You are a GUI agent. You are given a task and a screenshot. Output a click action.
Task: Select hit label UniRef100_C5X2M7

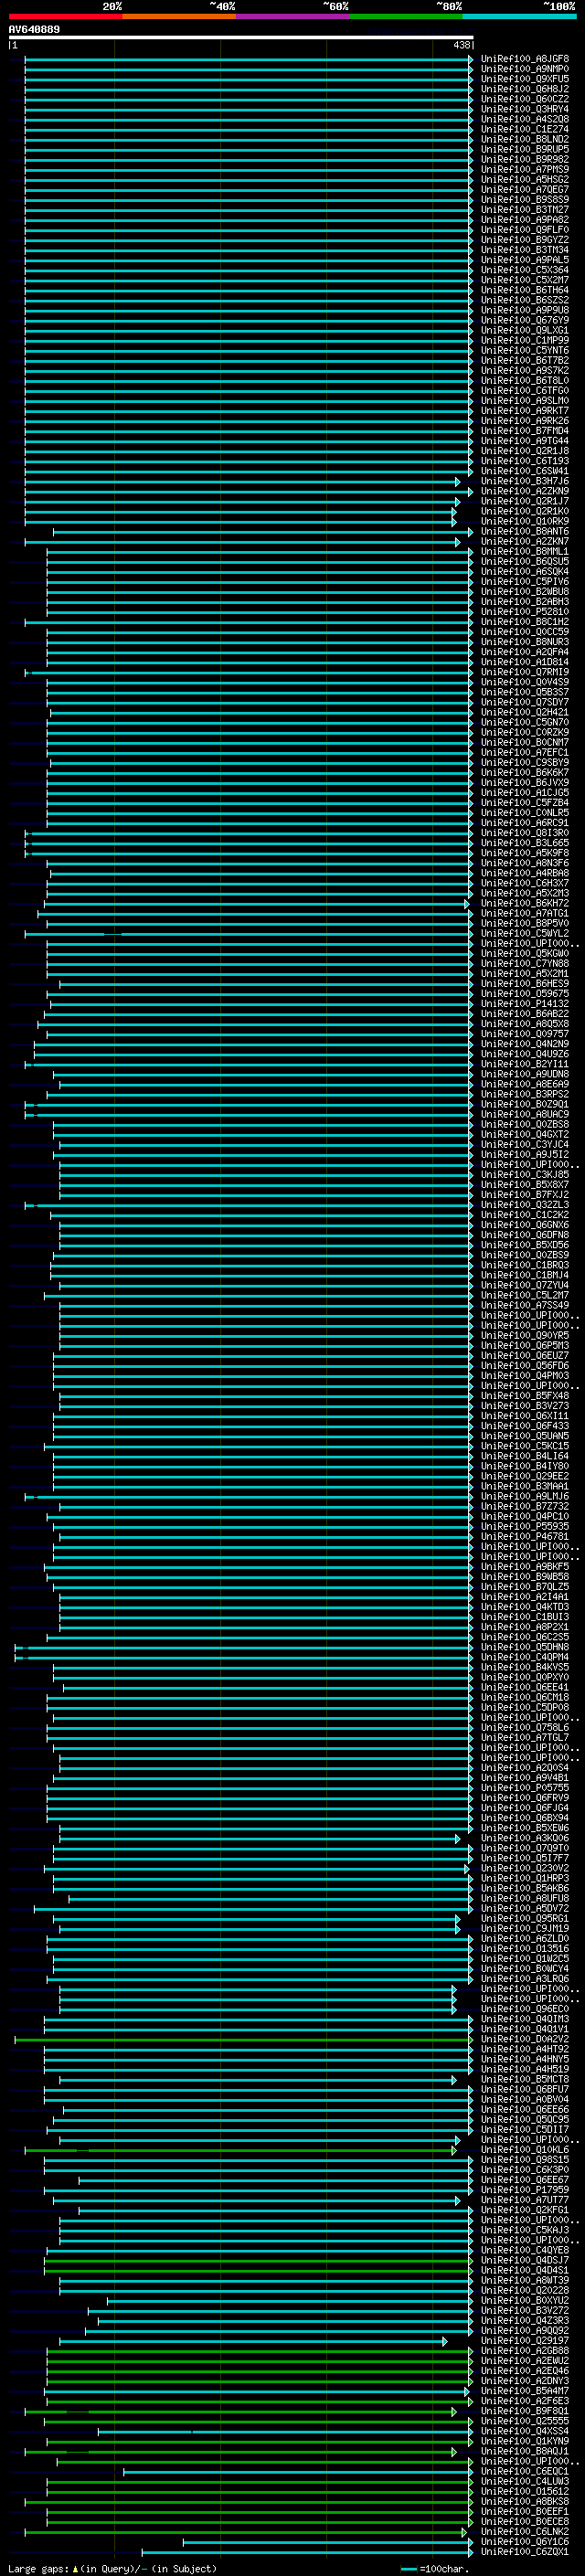pos(525,280)
